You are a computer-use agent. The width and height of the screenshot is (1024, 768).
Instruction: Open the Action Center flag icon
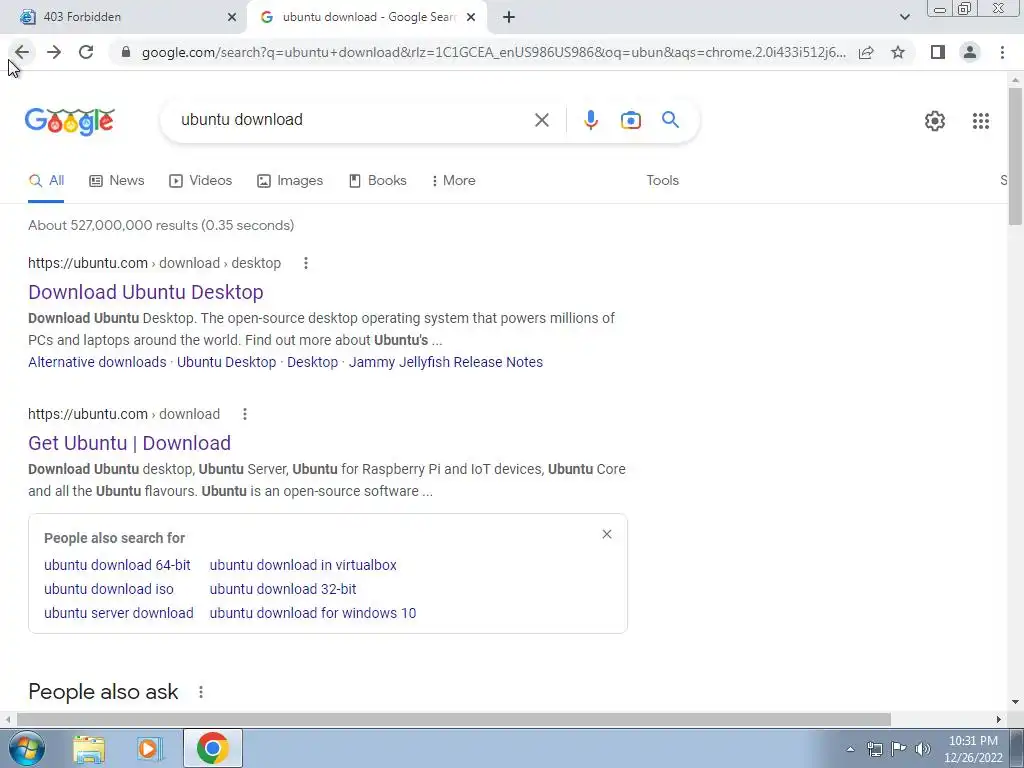899,749
